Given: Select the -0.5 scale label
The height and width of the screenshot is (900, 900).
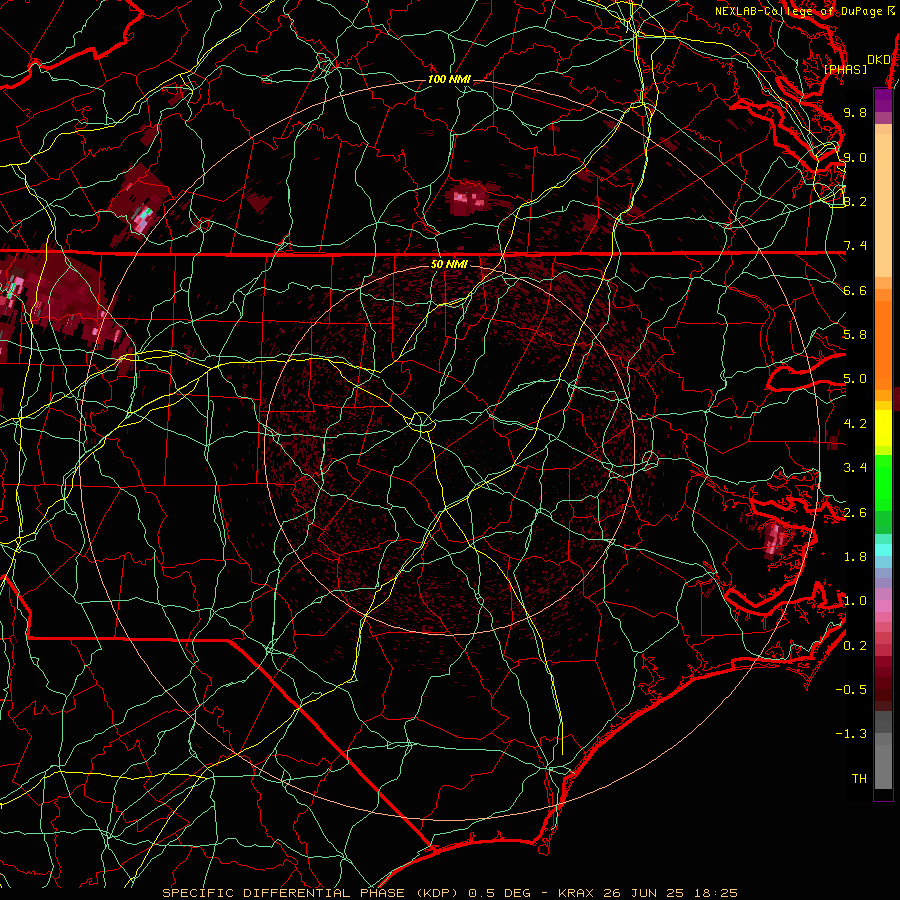Looking at the screenshot, I should click(x=851, y=690).
